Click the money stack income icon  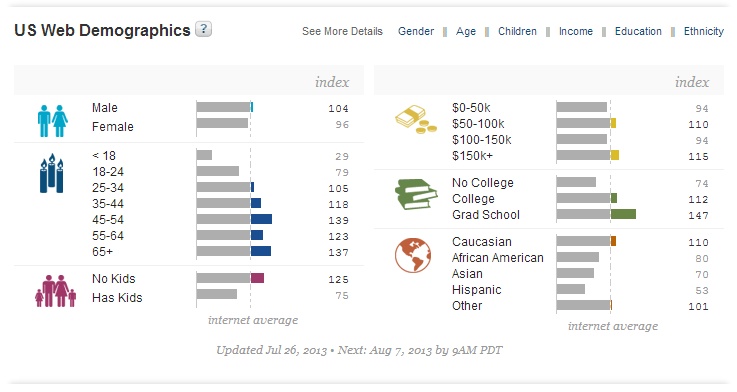[x=416, y=119]
